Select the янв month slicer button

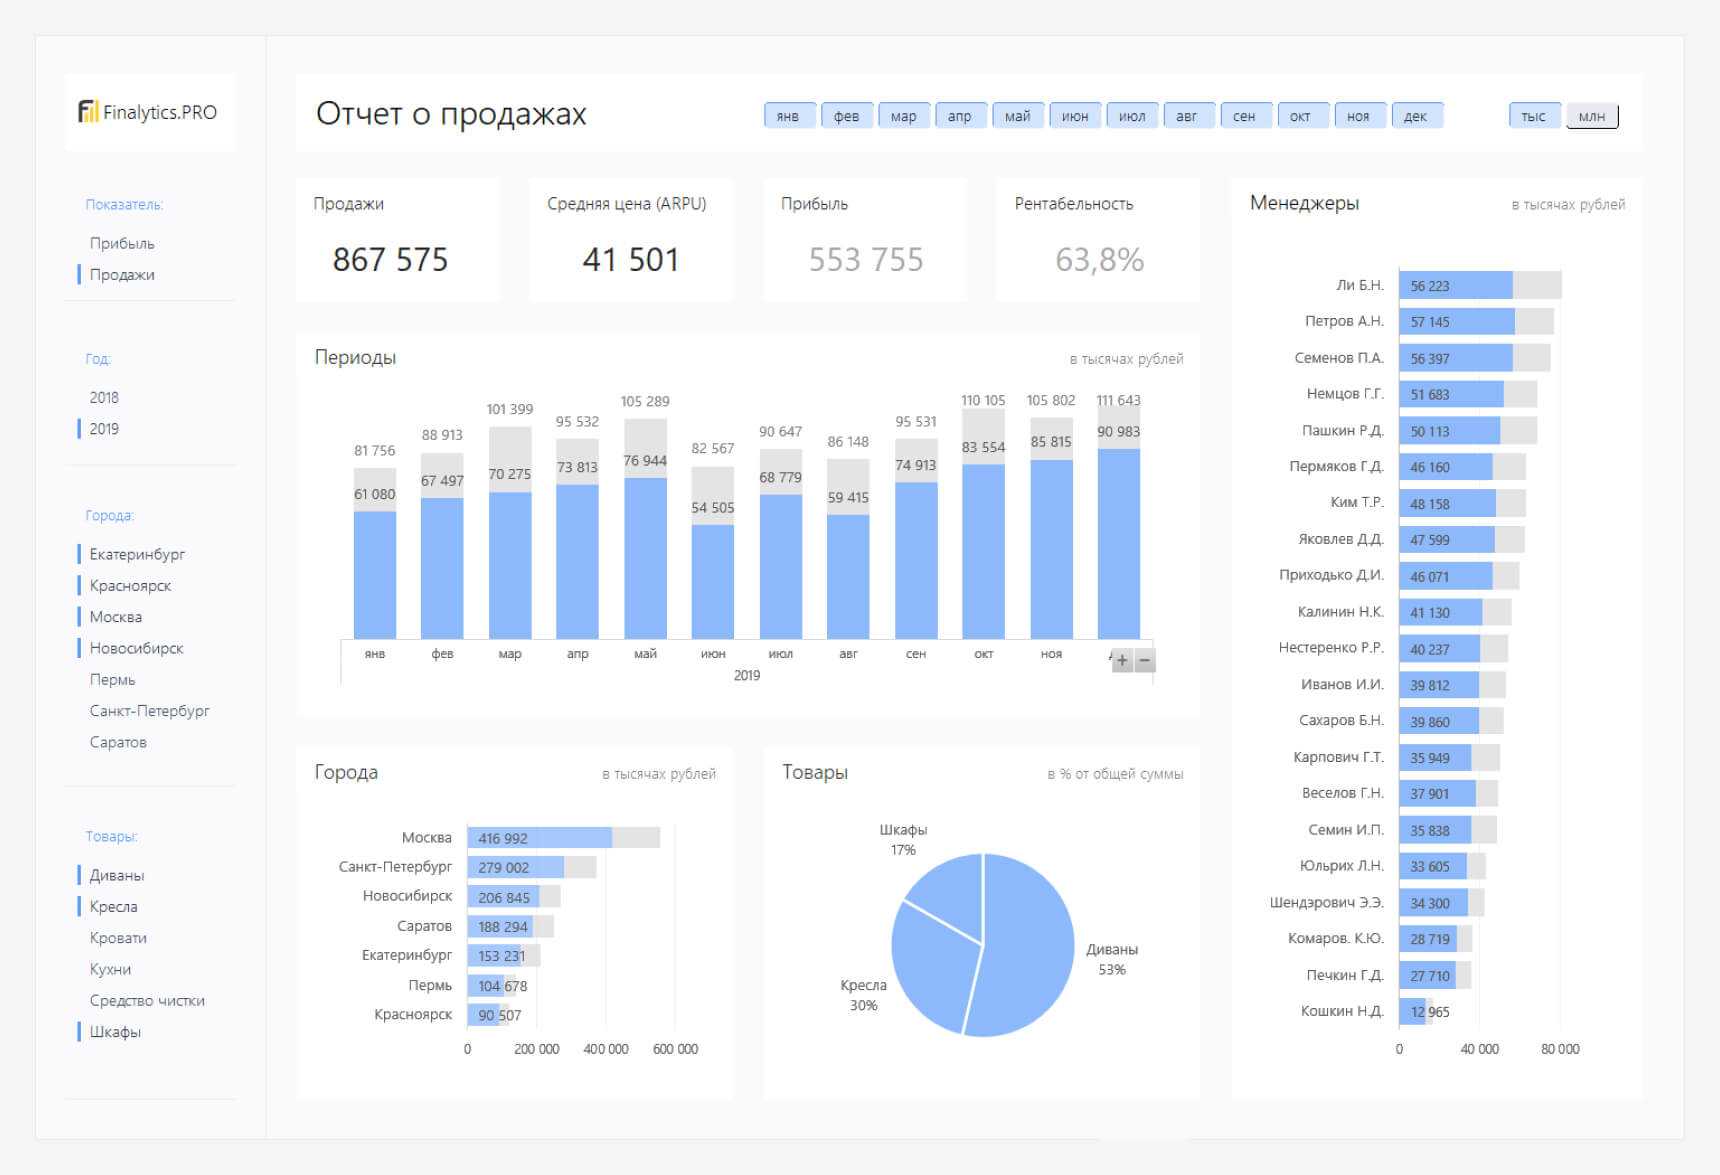(x=789, y=116)
